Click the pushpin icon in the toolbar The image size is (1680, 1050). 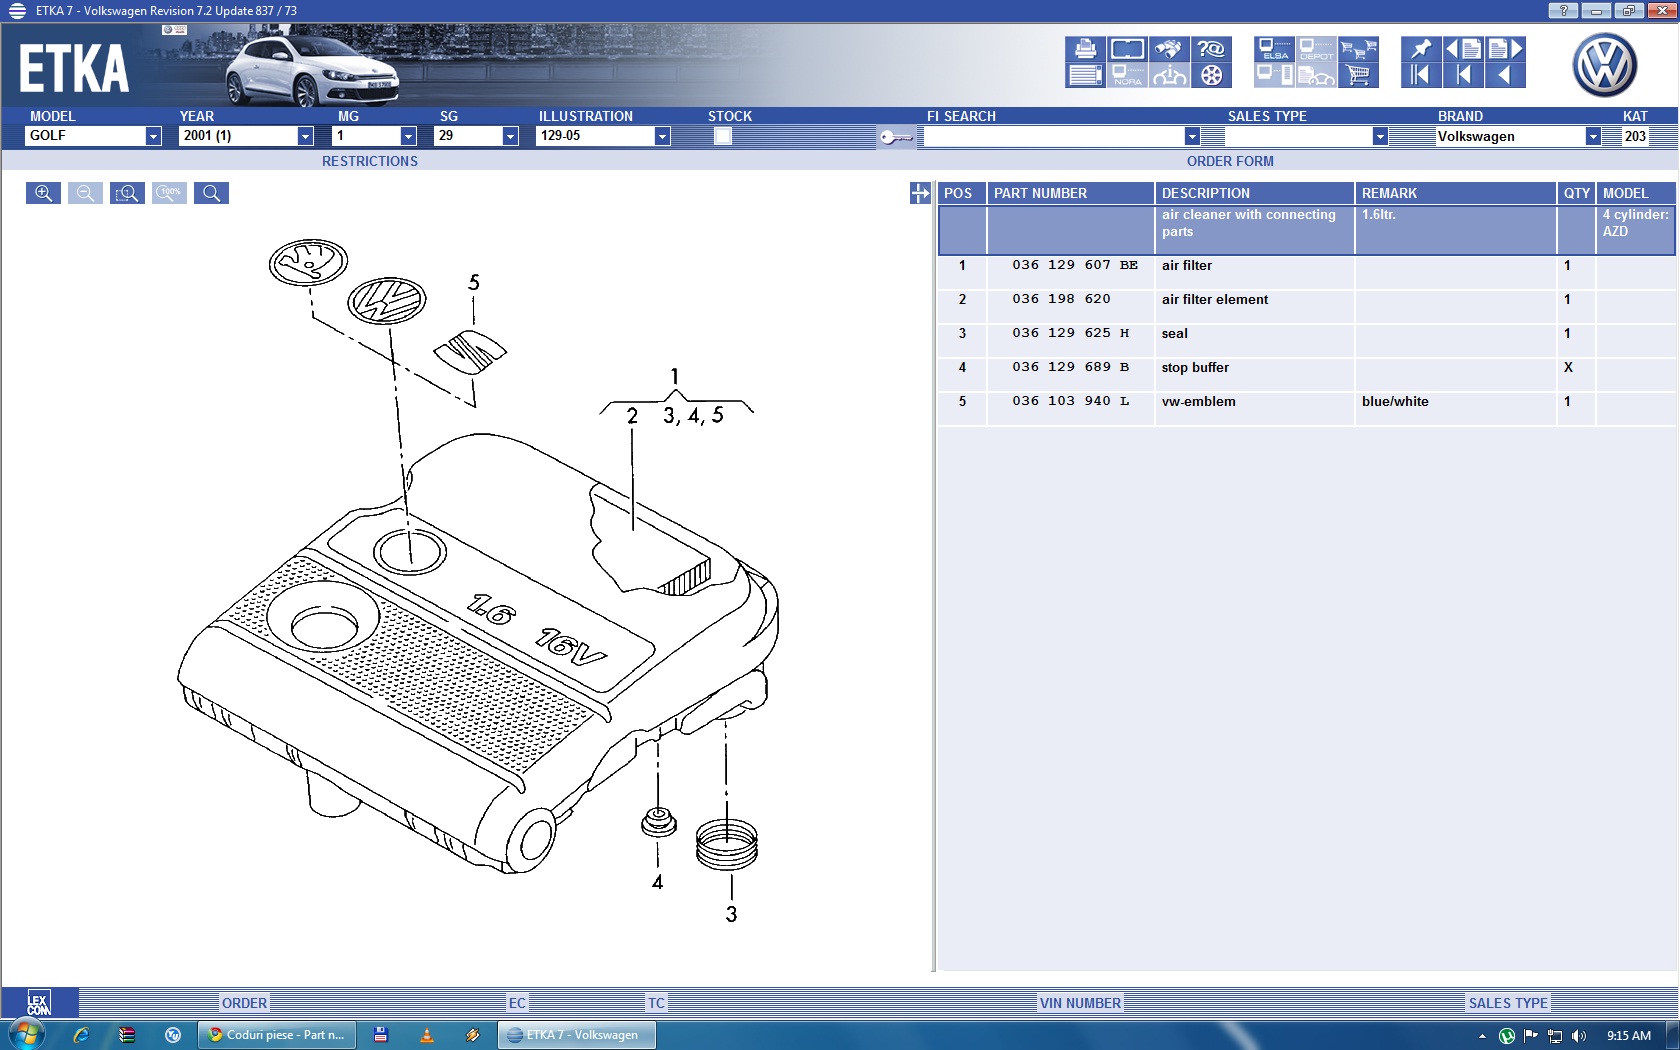coord(1420,49)
